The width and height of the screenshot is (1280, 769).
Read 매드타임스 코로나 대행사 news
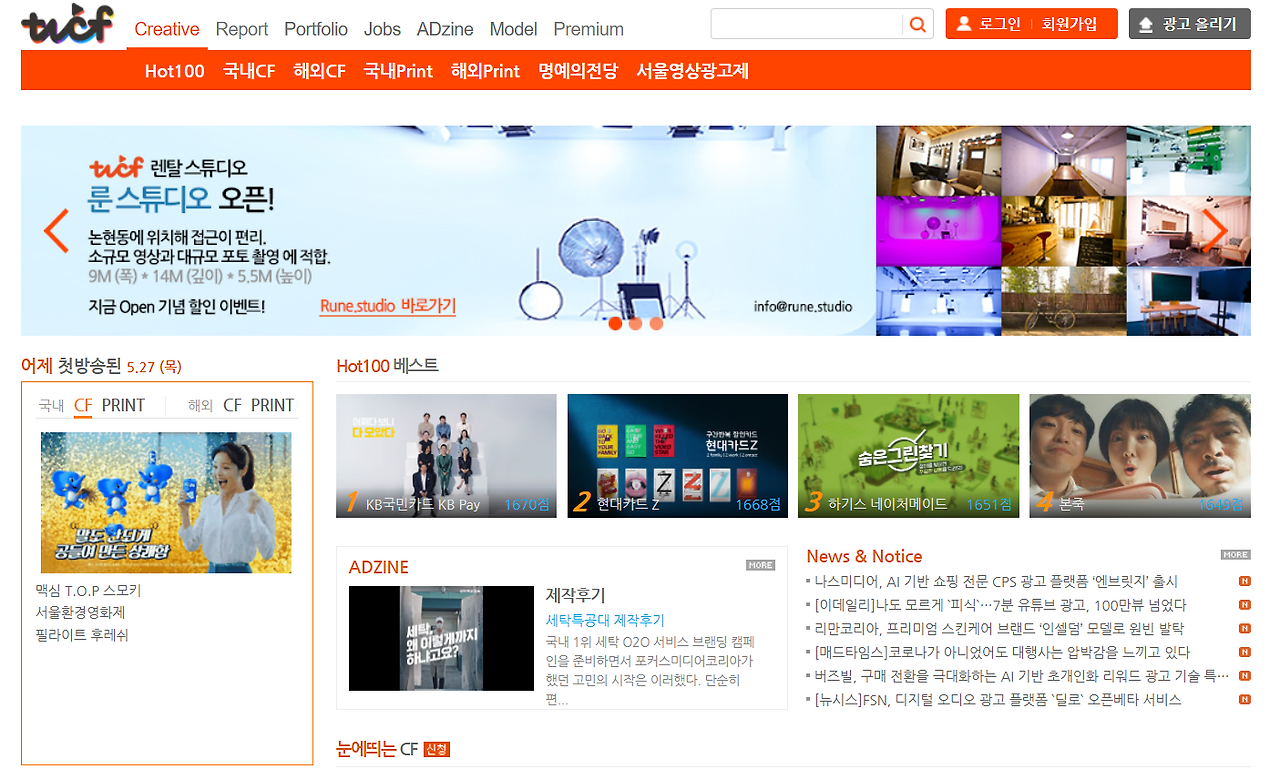tap(1002, 652)
